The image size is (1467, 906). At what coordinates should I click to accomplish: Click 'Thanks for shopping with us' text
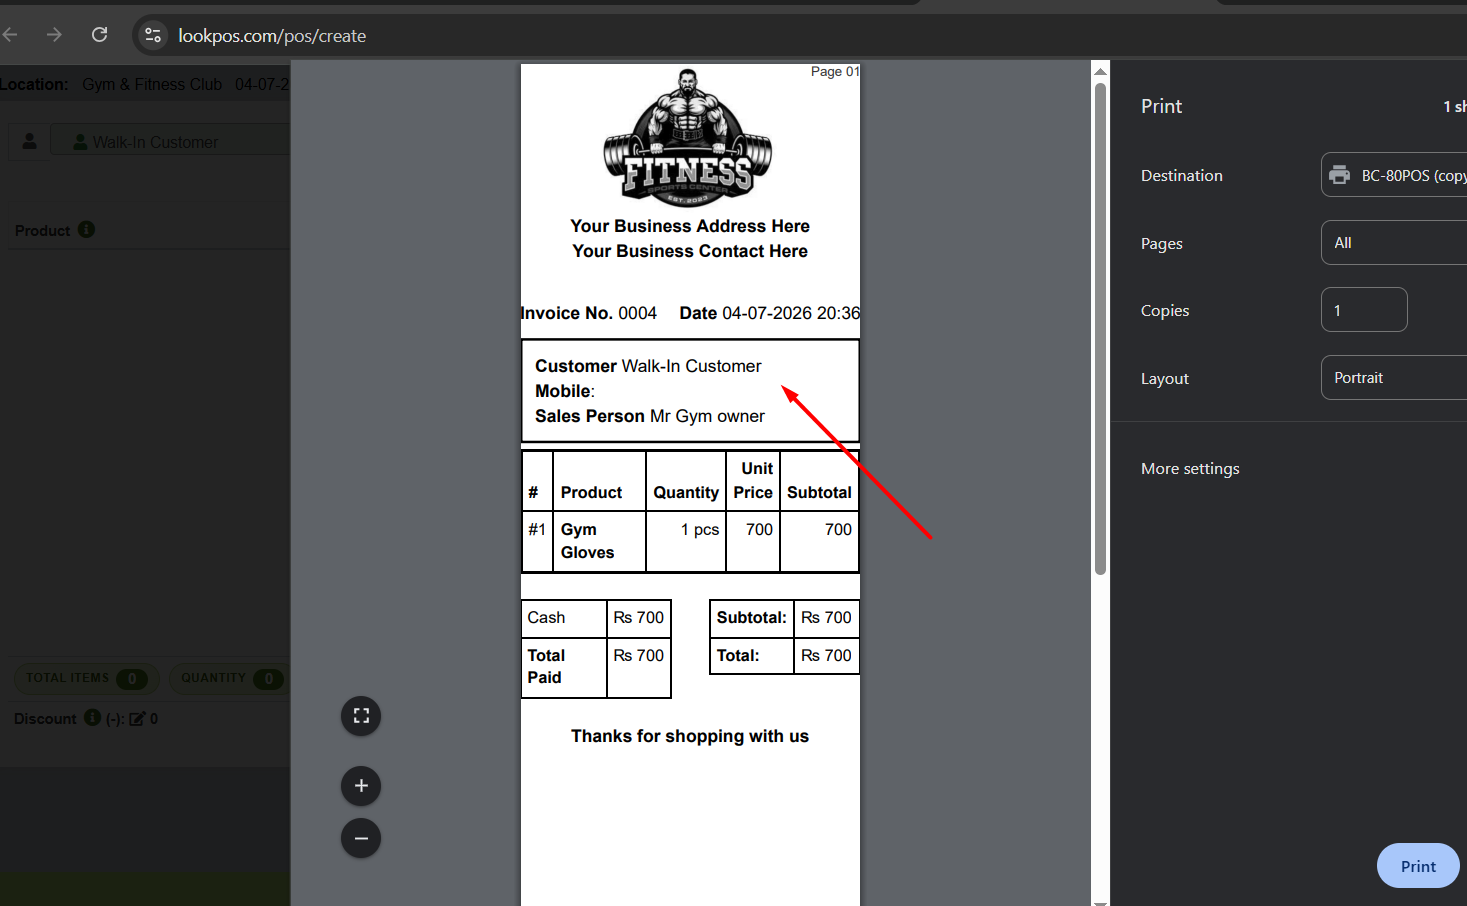coord(690,736)
